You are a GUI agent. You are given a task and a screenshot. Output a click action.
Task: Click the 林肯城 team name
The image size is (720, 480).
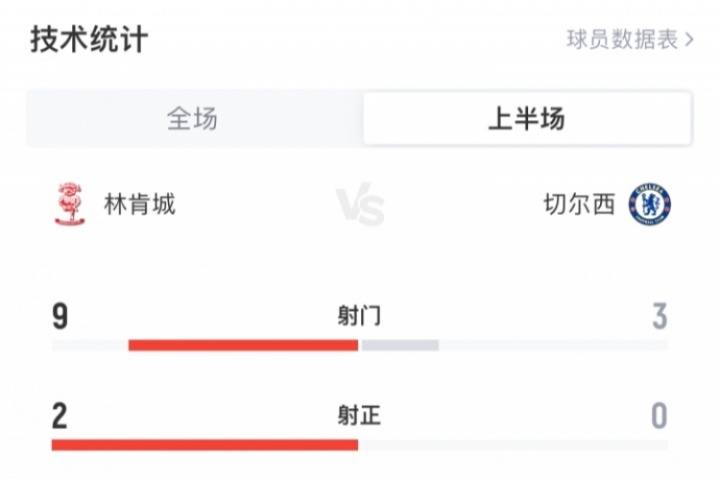(x=140, y=204)
